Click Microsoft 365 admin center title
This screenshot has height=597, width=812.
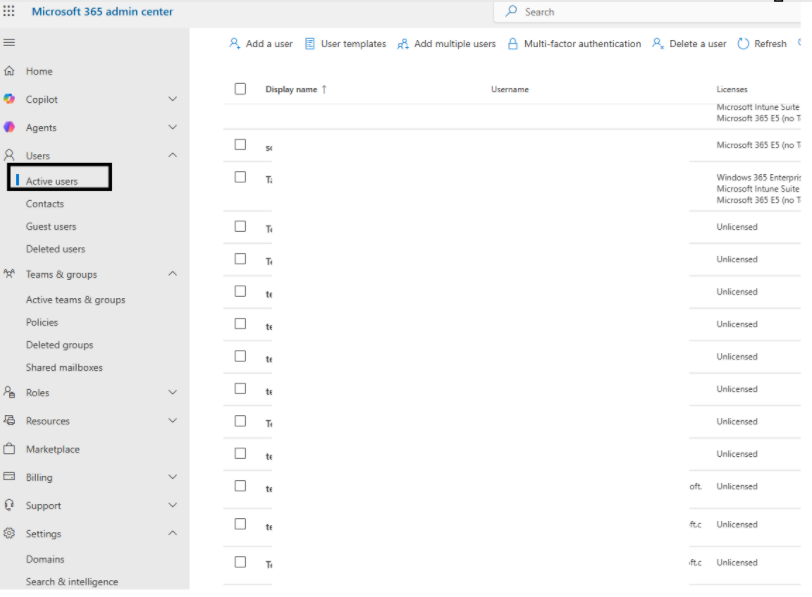[x=103, y=11]
